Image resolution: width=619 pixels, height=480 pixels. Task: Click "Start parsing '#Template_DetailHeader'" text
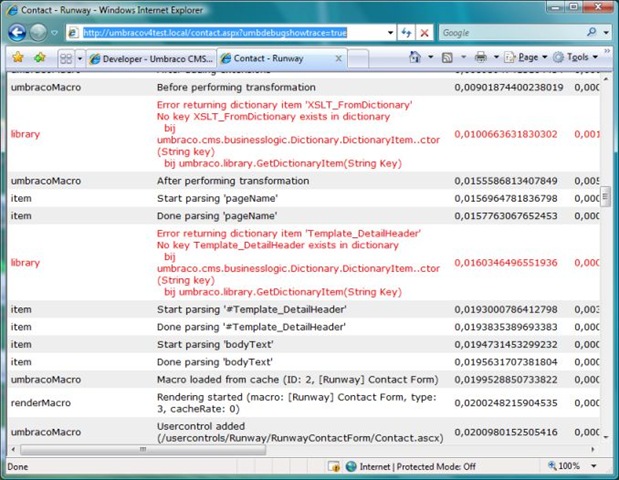[251, 309]
